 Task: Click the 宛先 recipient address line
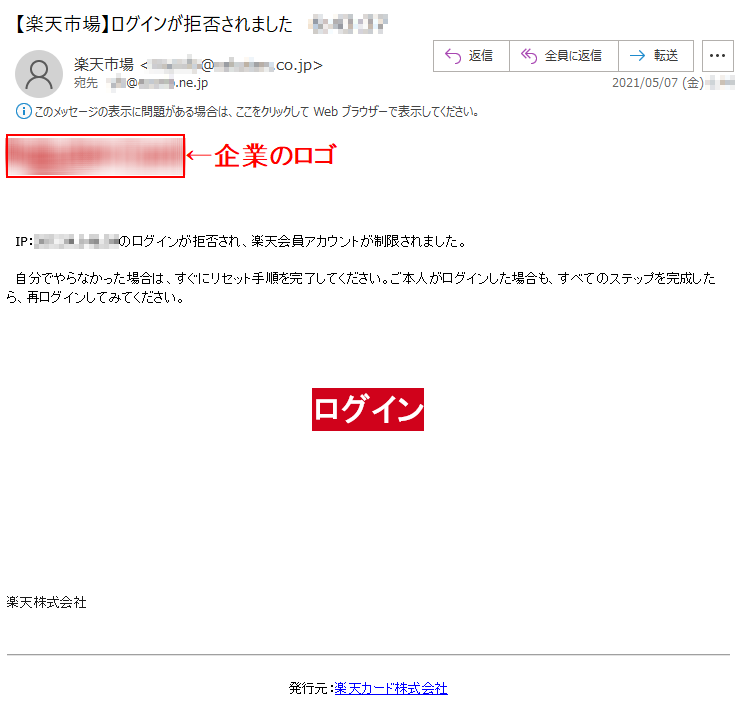[x=141, y=83]
